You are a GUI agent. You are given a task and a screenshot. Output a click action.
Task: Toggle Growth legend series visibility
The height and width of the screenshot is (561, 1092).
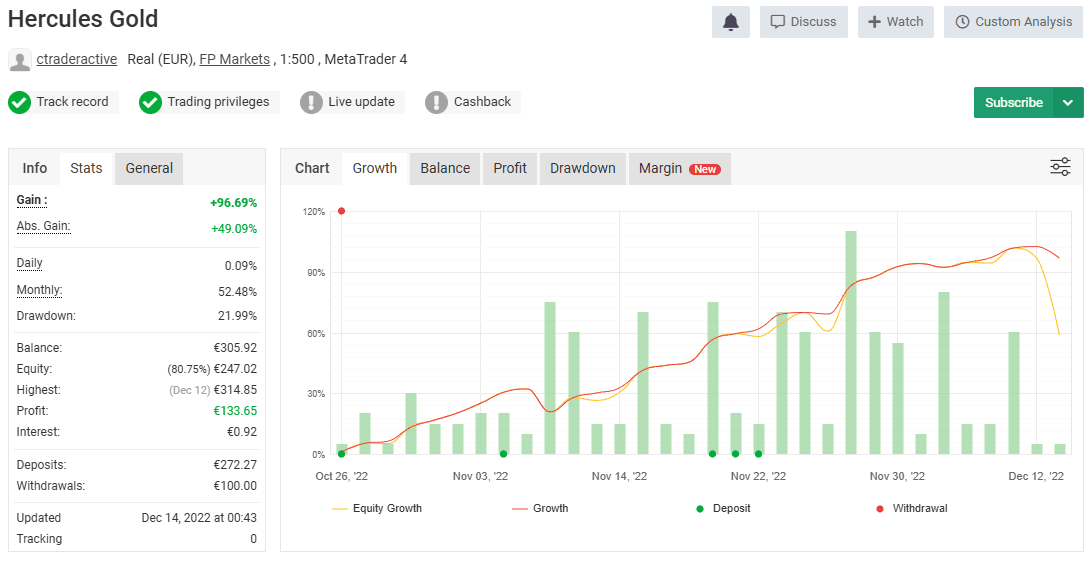click(540, 508)
